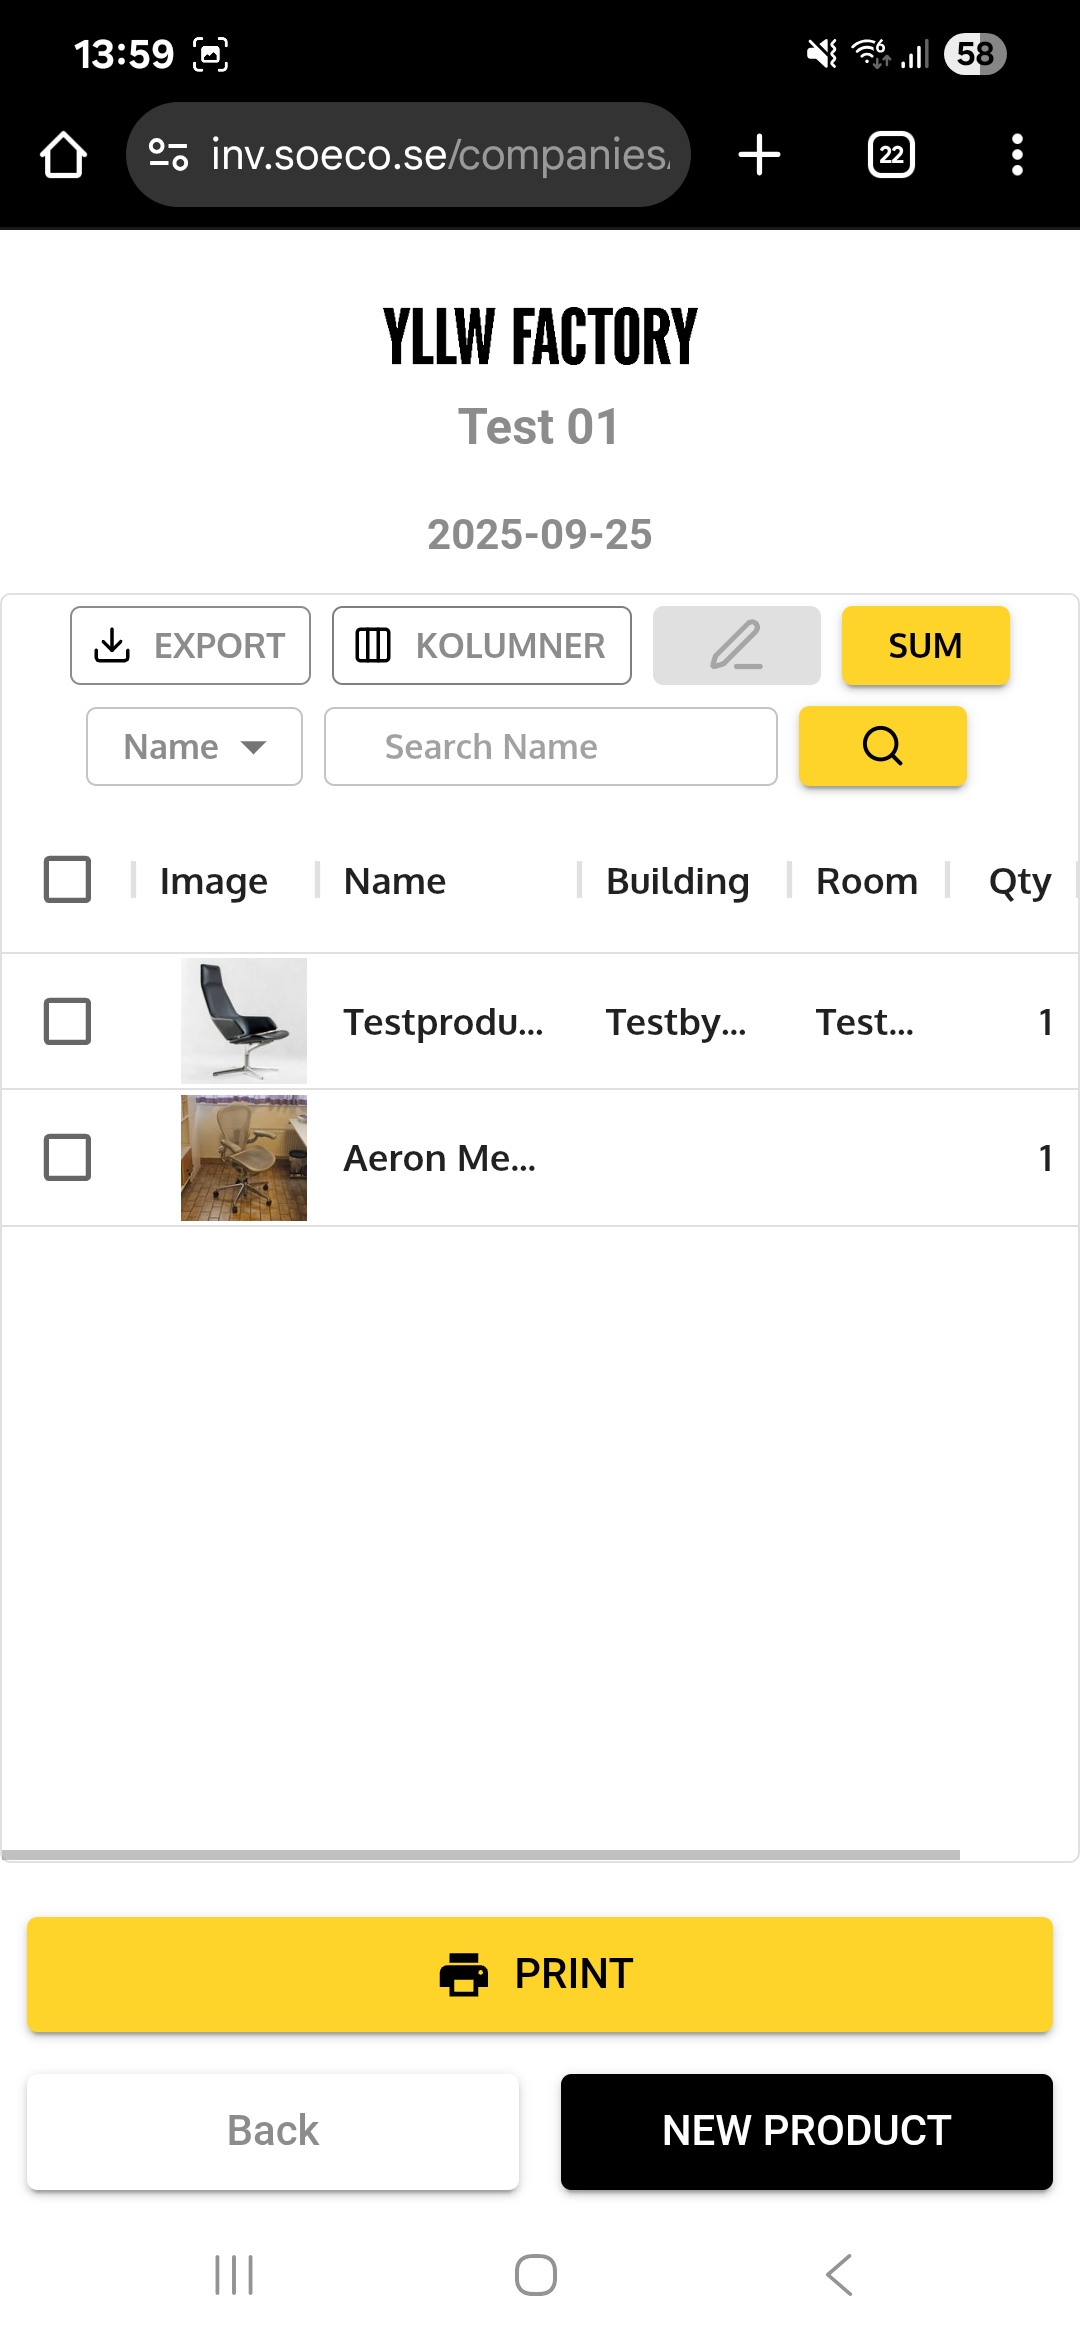Sort by the Building column header
This screenshot has height=2340, width=1080.
(x=677, y=881)
